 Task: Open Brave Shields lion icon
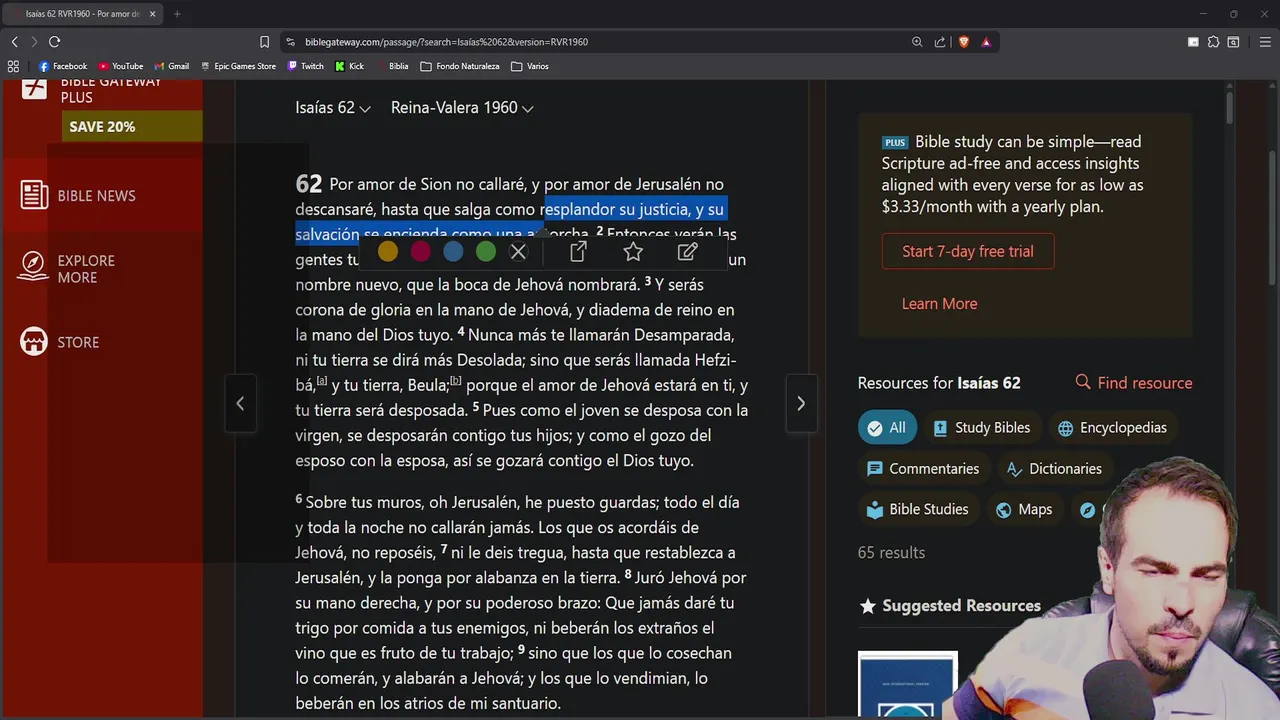click(964, 42)
